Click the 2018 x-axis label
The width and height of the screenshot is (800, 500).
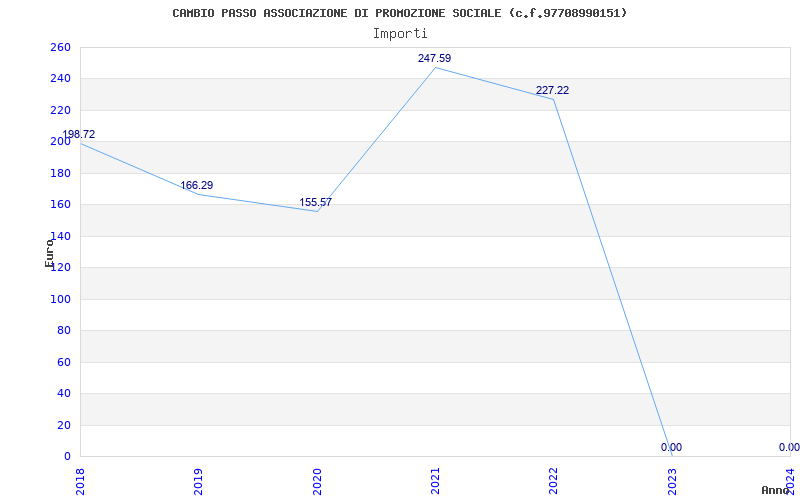coord(80,482)
